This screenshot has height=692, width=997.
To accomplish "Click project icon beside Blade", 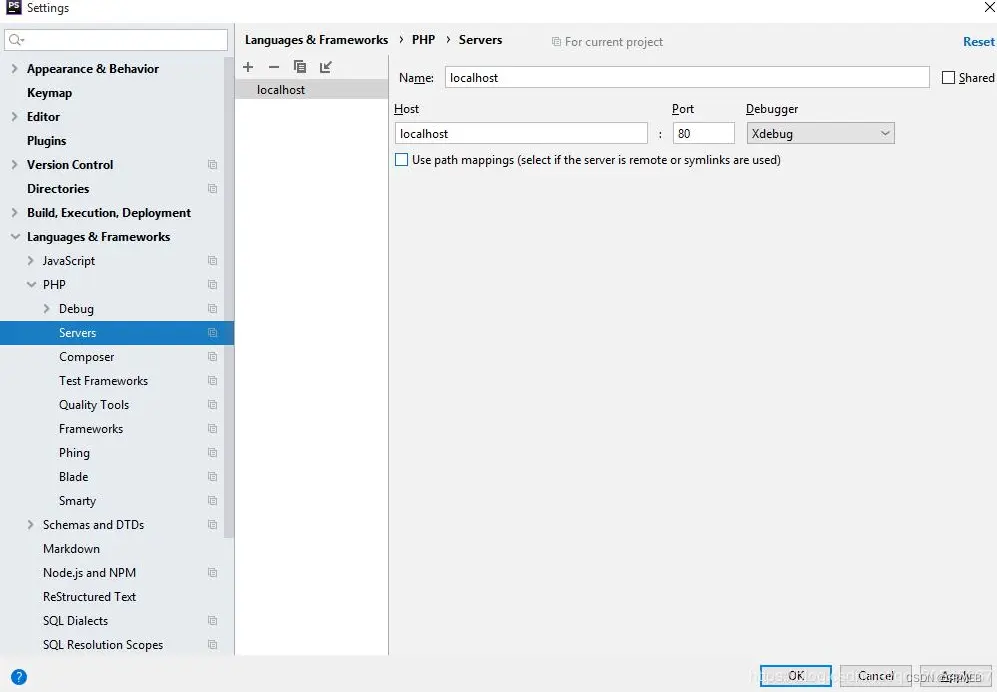I will (x=212, y=477).
